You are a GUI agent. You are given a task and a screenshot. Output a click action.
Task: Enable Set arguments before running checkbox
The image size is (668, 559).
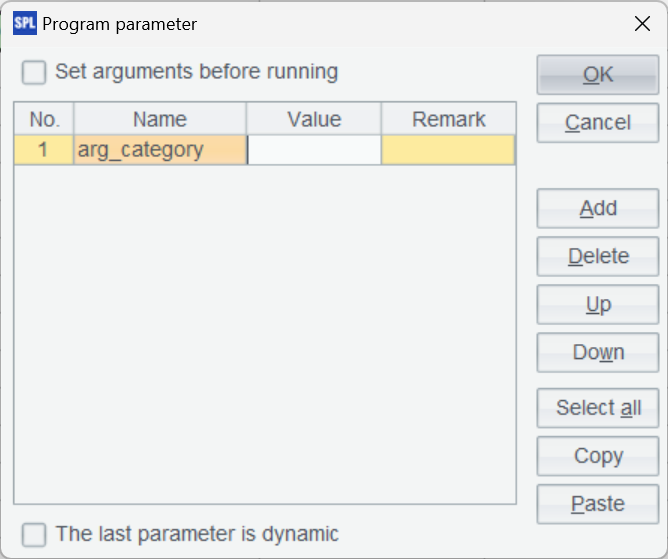(35, 72)
